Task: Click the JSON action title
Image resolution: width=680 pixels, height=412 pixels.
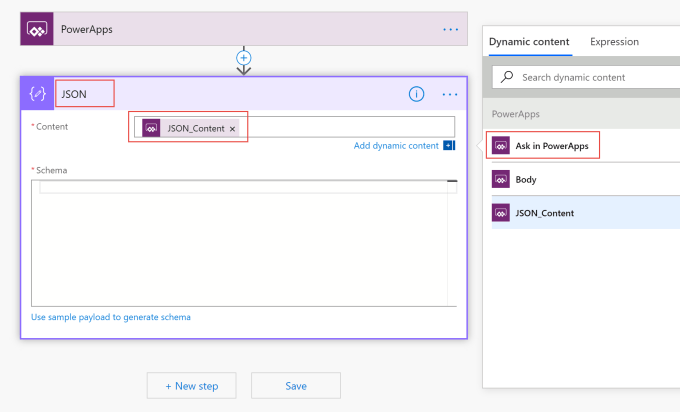Action: [74, 94]
